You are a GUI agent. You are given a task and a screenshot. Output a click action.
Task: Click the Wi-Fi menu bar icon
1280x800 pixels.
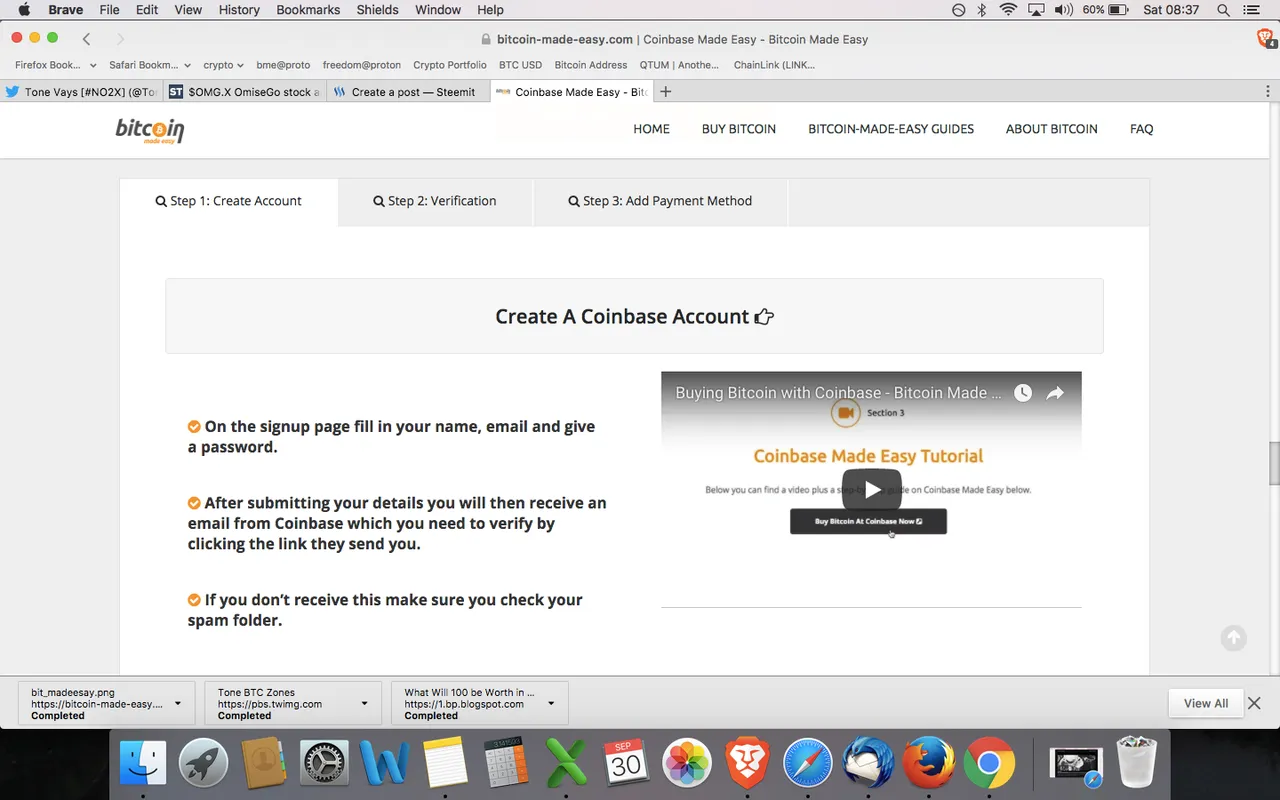coord(1008,10)
